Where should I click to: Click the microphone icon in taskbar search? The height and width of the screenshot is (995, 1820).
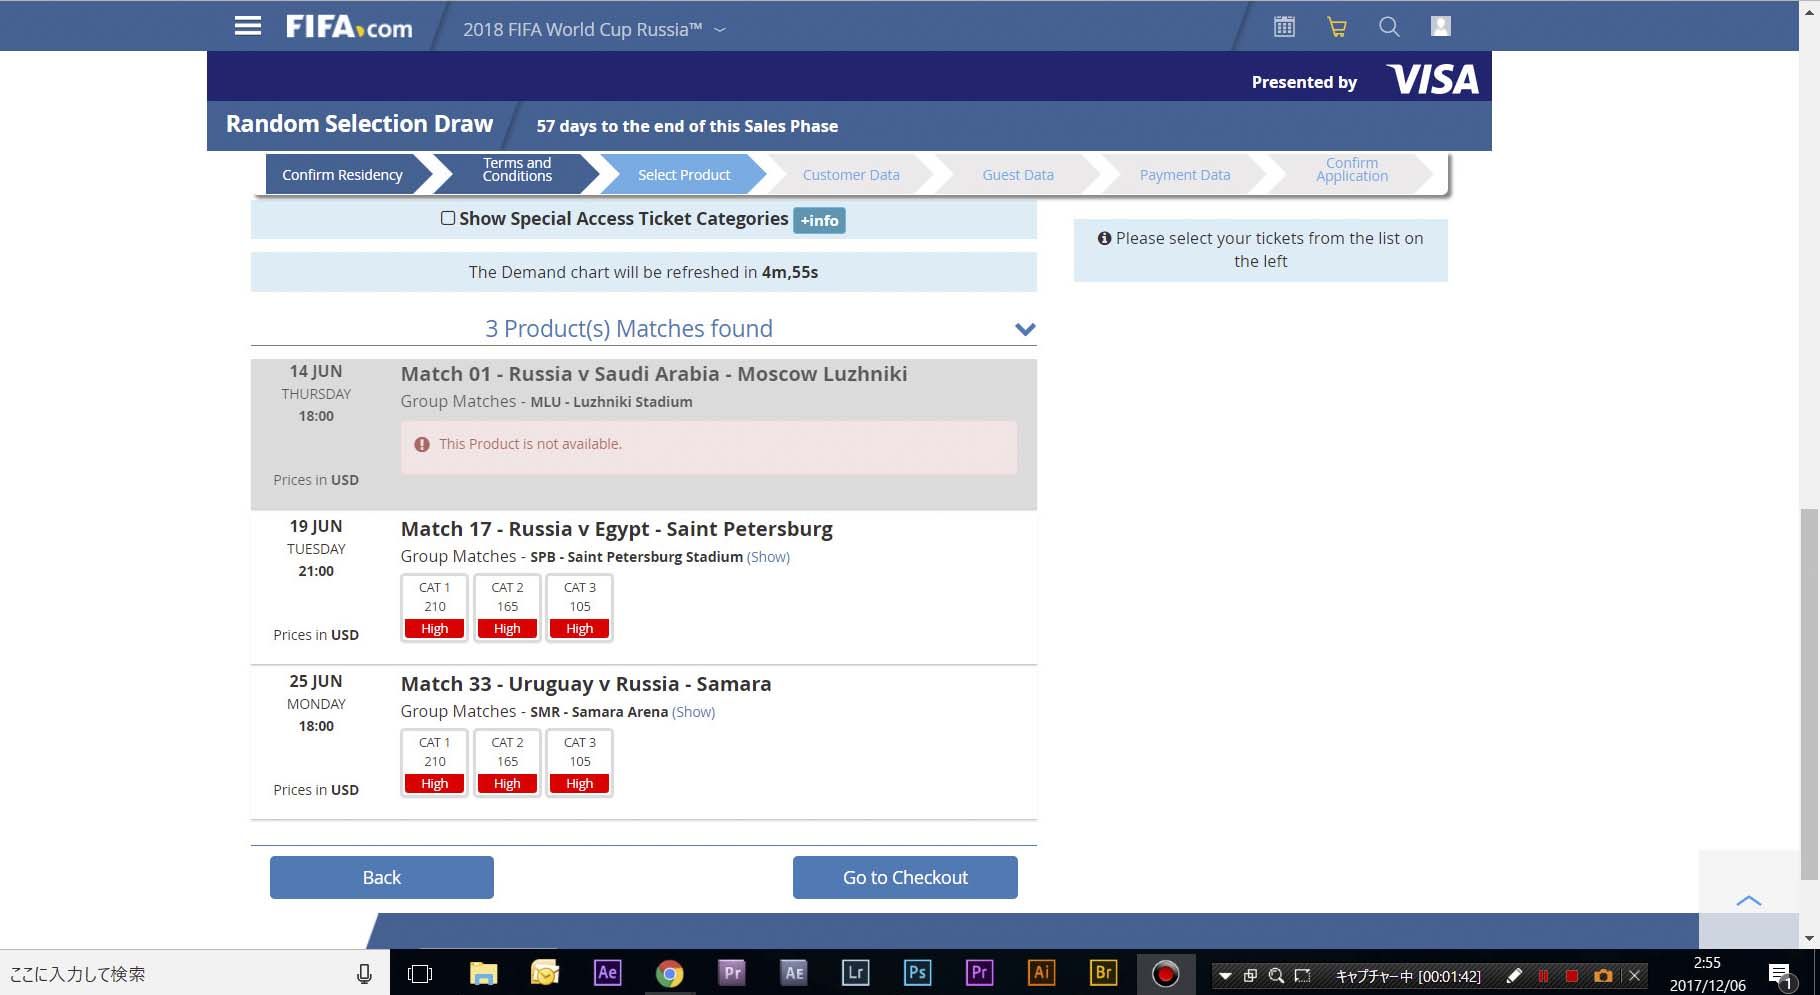tap(364, 973)
